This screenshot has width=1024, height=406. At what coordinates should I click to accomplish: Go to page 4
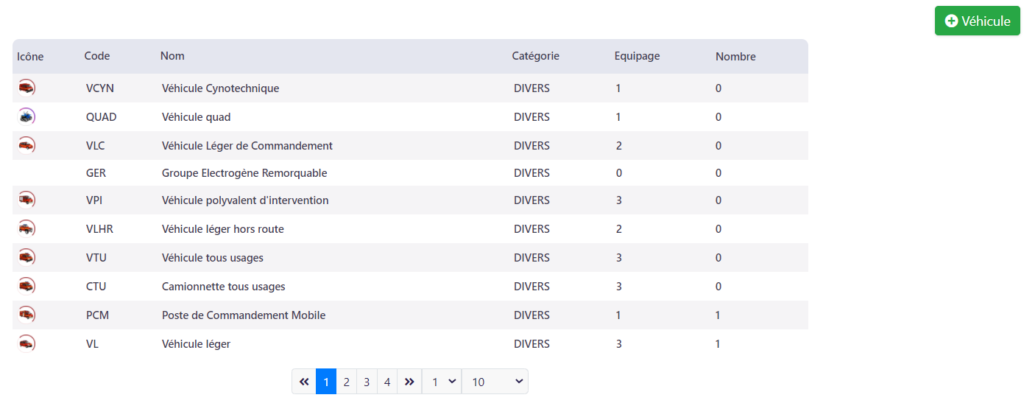387,382
